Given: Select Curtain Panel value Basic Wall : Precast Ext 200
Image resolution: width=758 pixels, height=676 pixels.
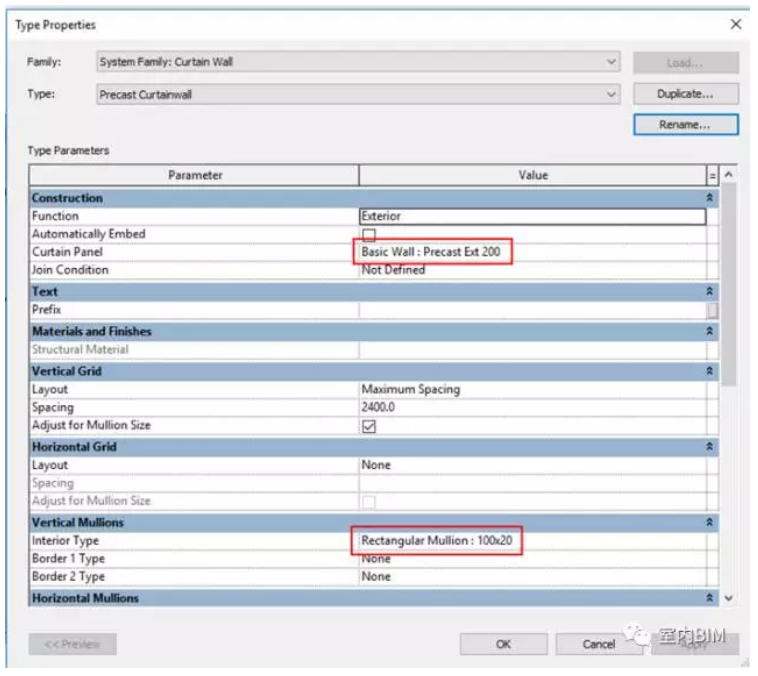Looking at the screenshot, I should 533,252.
